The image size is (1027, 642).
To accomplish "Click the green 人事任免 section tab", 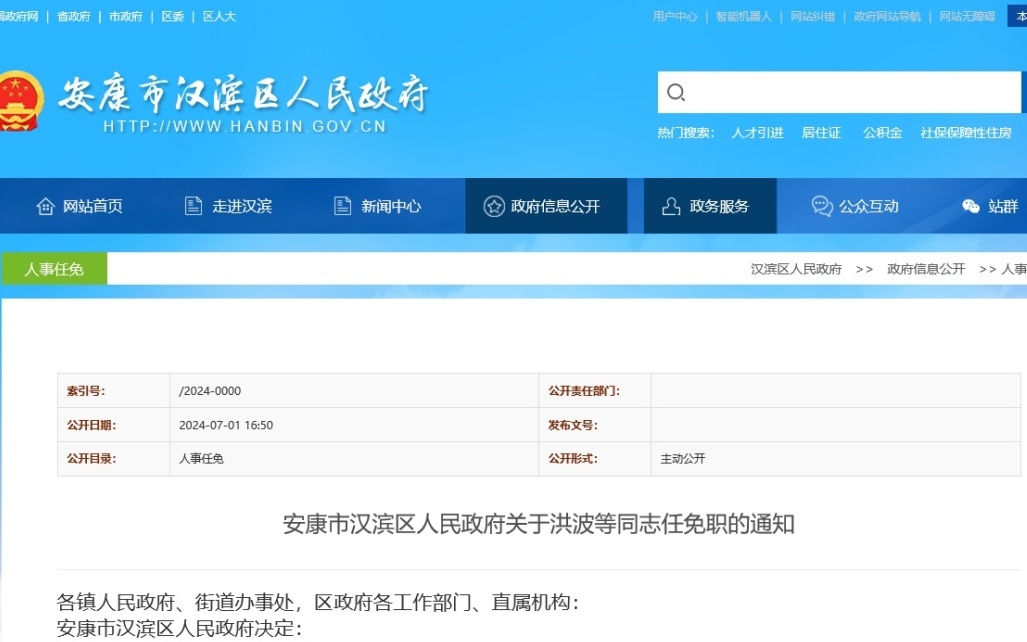I will 54,269.
